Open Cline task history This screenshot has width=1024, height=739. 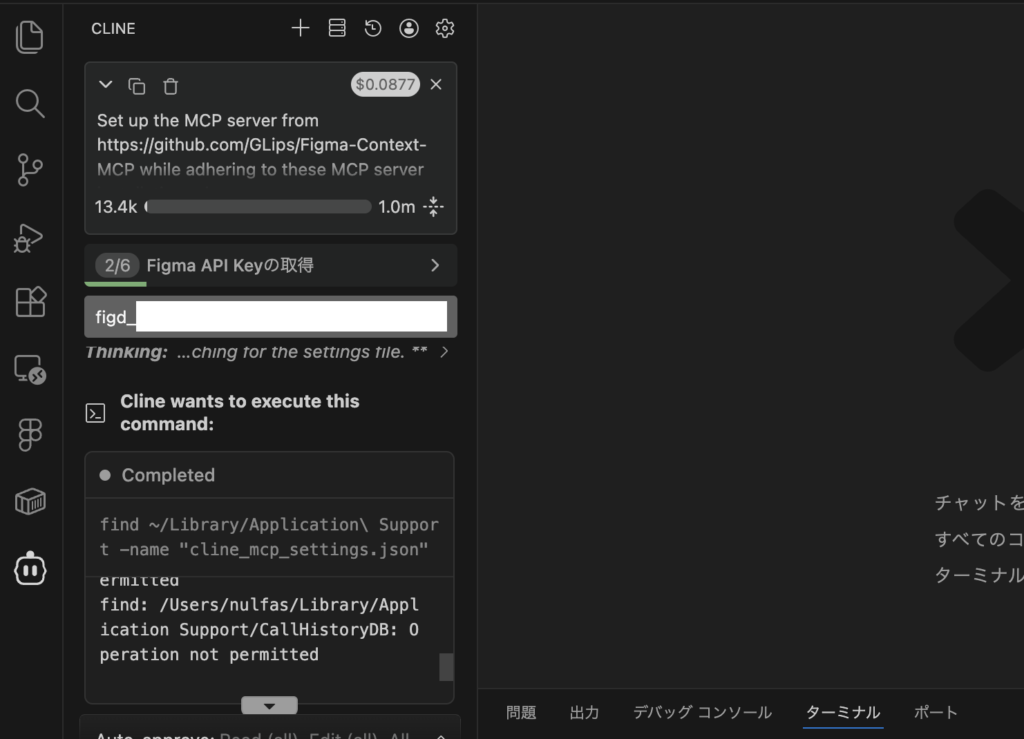[373, 28]
